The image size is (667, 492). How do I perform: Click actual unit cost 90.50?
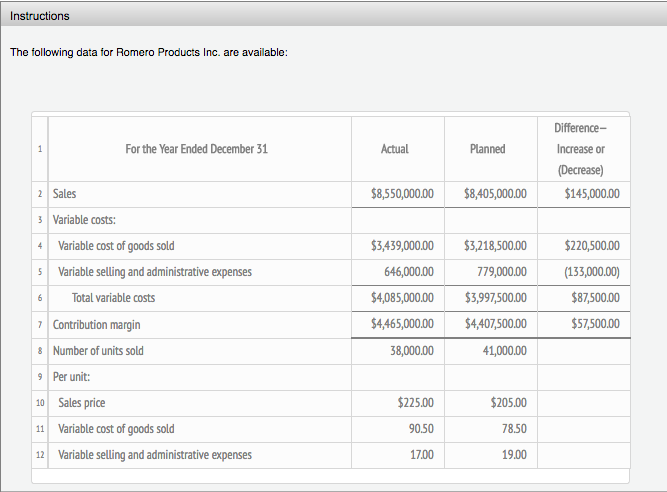(421, 429)
